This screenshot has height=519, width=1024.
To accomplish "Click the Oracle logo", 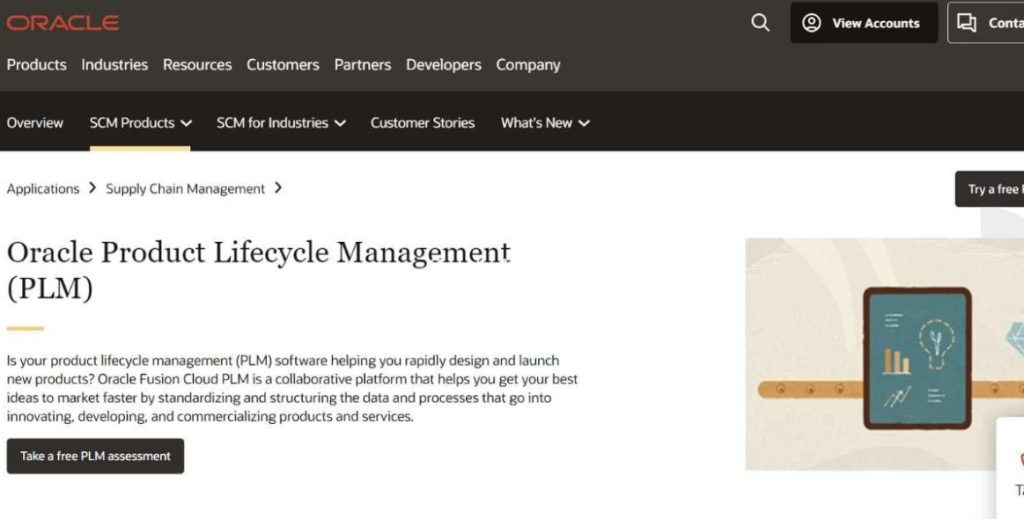I will click(x=63, y=23).
